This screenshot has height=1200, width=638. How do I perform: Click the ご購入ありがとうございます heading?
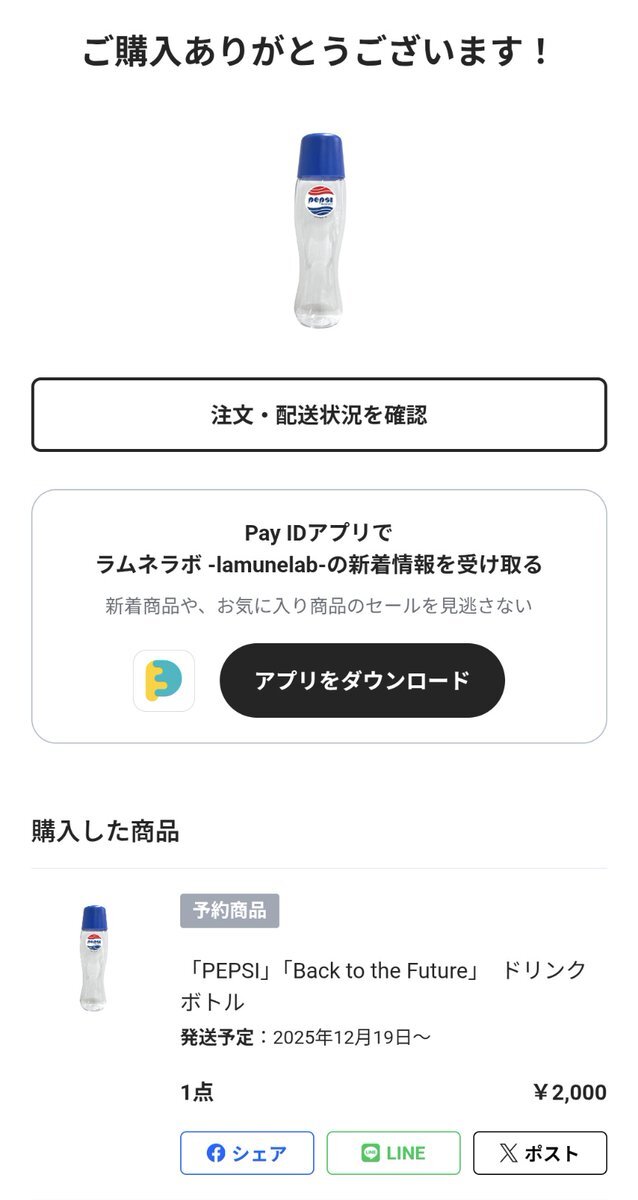point(318,52)
